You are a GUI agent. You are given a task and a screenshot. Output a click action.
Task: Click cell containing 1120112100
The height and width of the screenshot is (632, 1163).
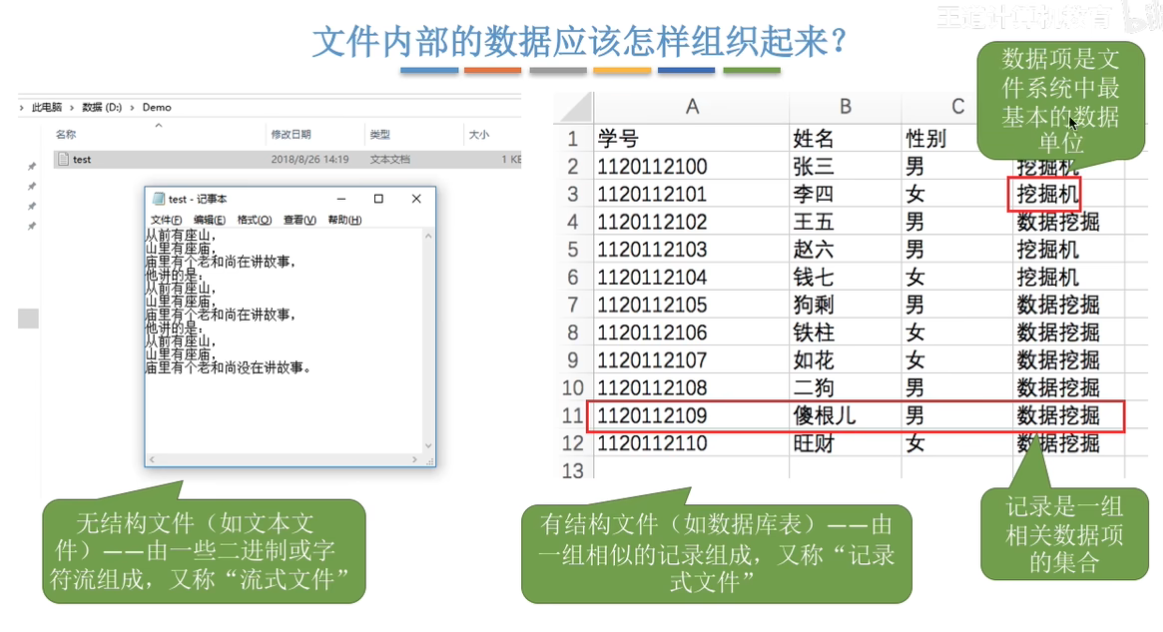pos(691,166)
